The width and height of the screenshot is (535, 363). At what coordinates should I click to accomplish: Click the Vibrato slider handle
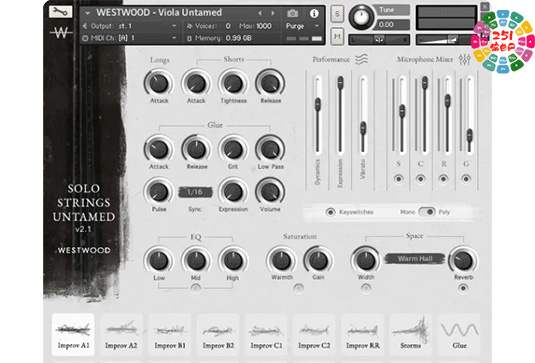tap(363, 128)
